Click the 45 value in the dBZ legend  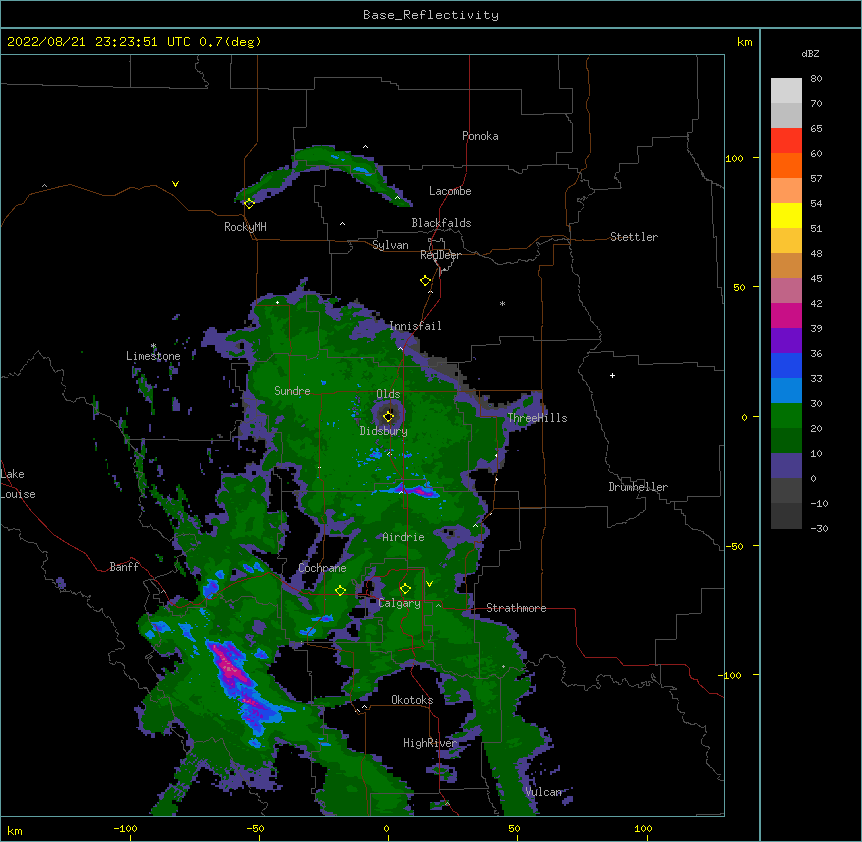click(x=816, y=279)
